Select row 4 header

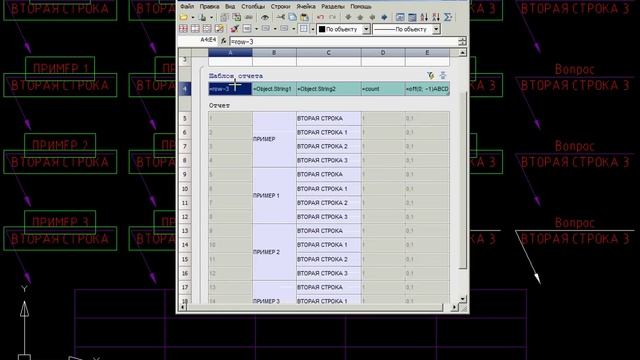(x=185, y=89)
